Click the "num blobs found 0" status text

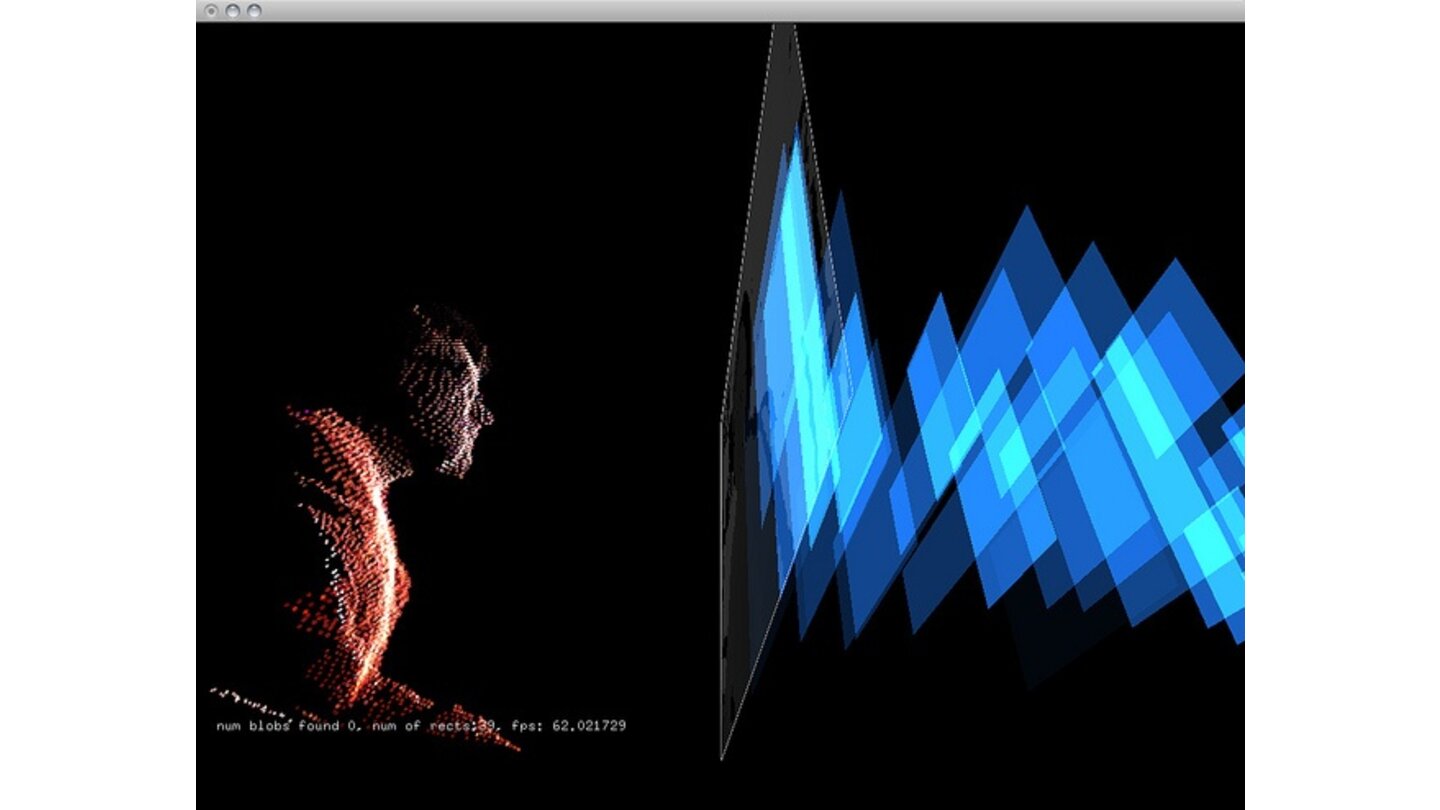click(x=289, y=726)
